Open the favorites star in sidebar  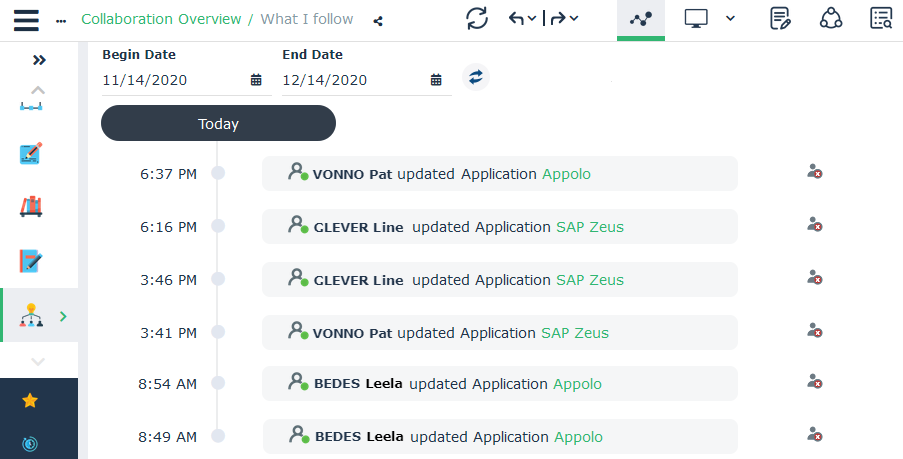pos(30,400)
